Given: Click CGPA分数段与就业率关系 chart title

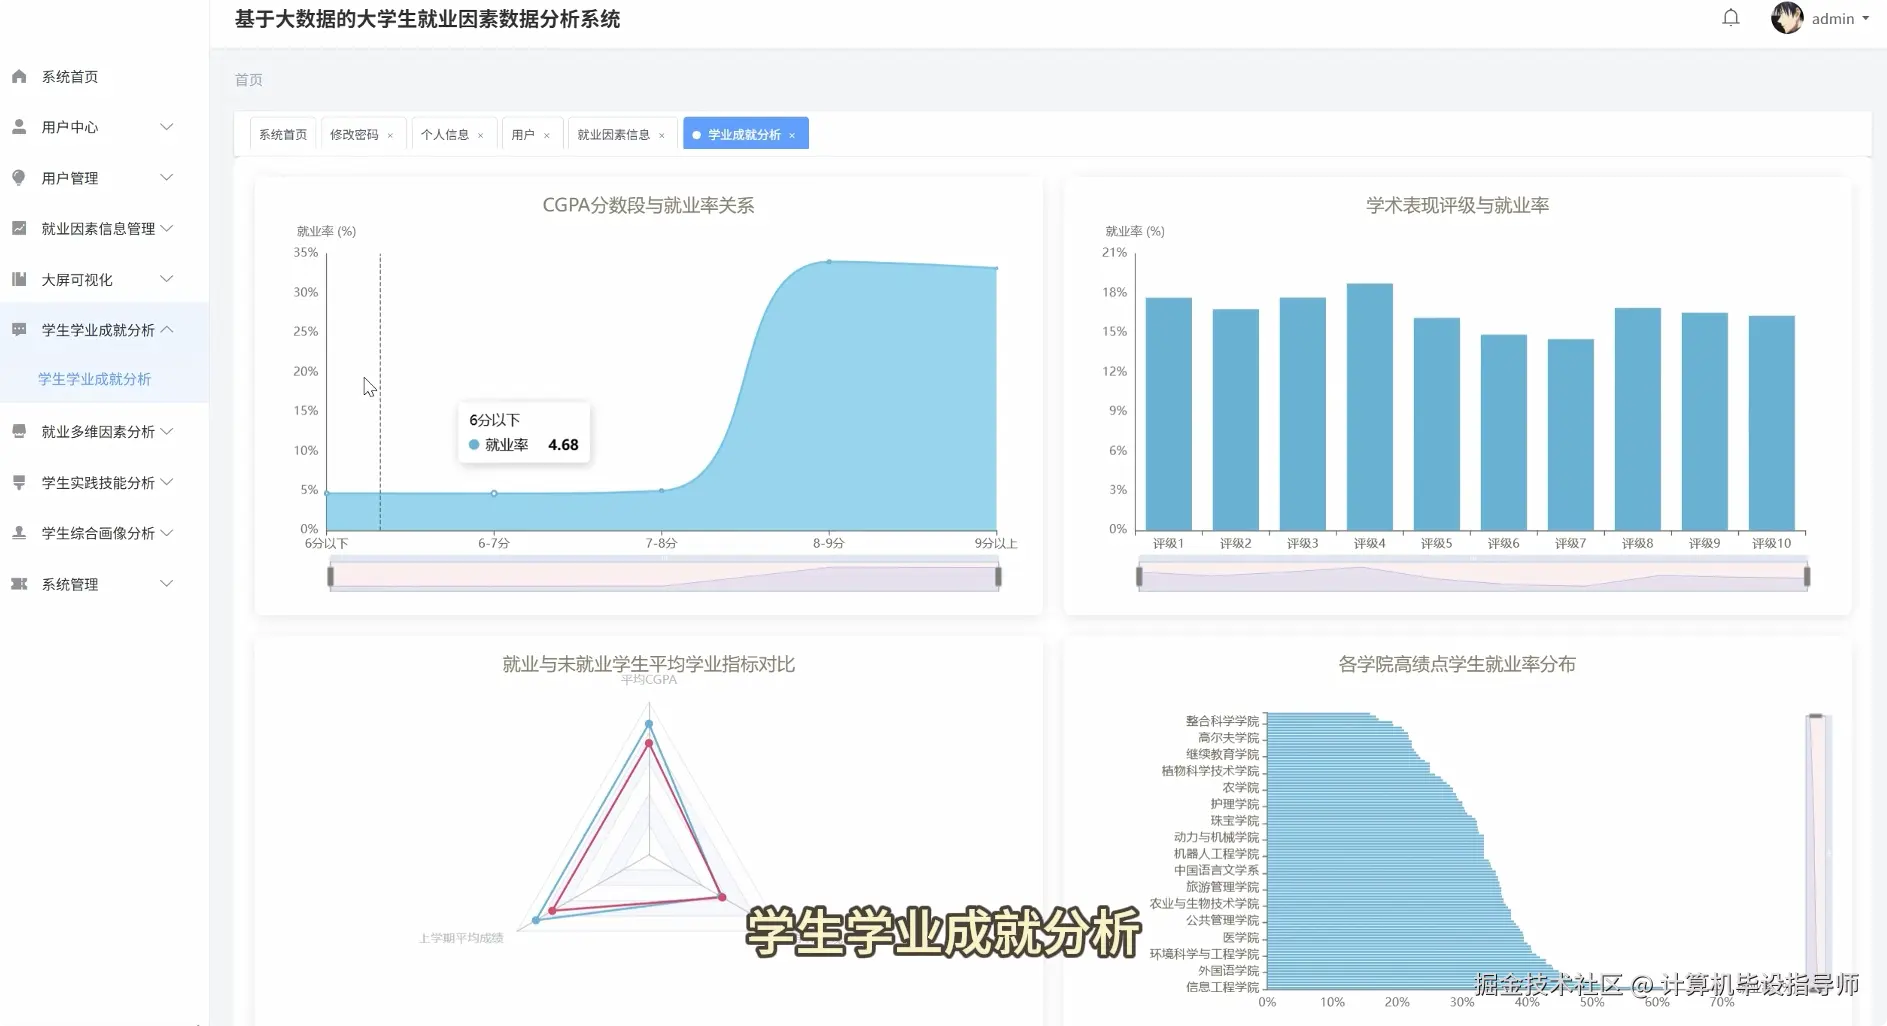Looking at the screenshot, I should (648, 205).
